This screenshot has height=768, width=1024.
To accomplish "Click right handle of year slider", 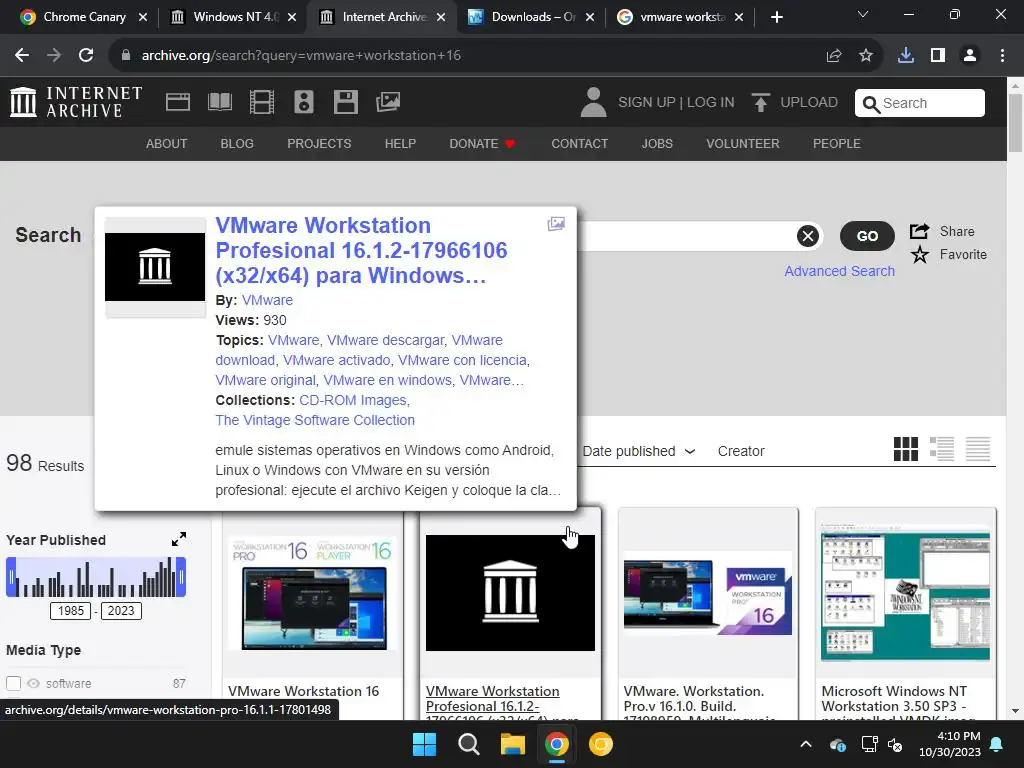I will [181, 577].
